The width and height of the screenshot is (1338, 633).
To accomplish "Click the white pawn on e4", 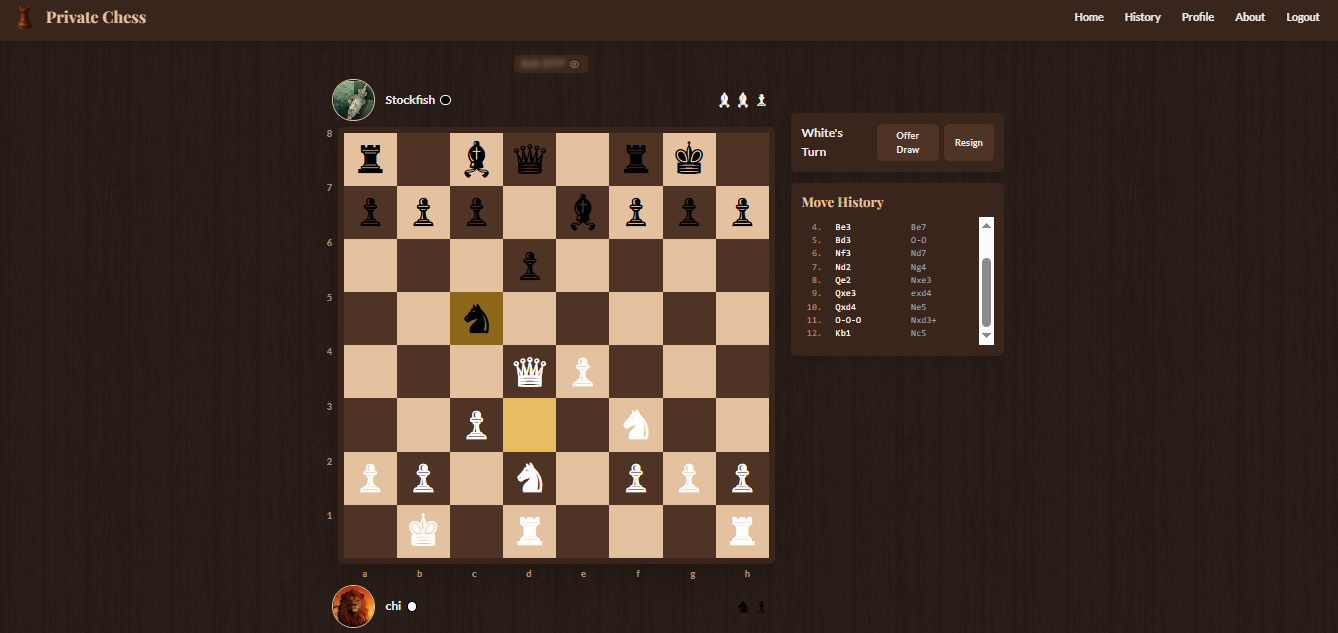I will pyautogui.click(x=583, y=372).
